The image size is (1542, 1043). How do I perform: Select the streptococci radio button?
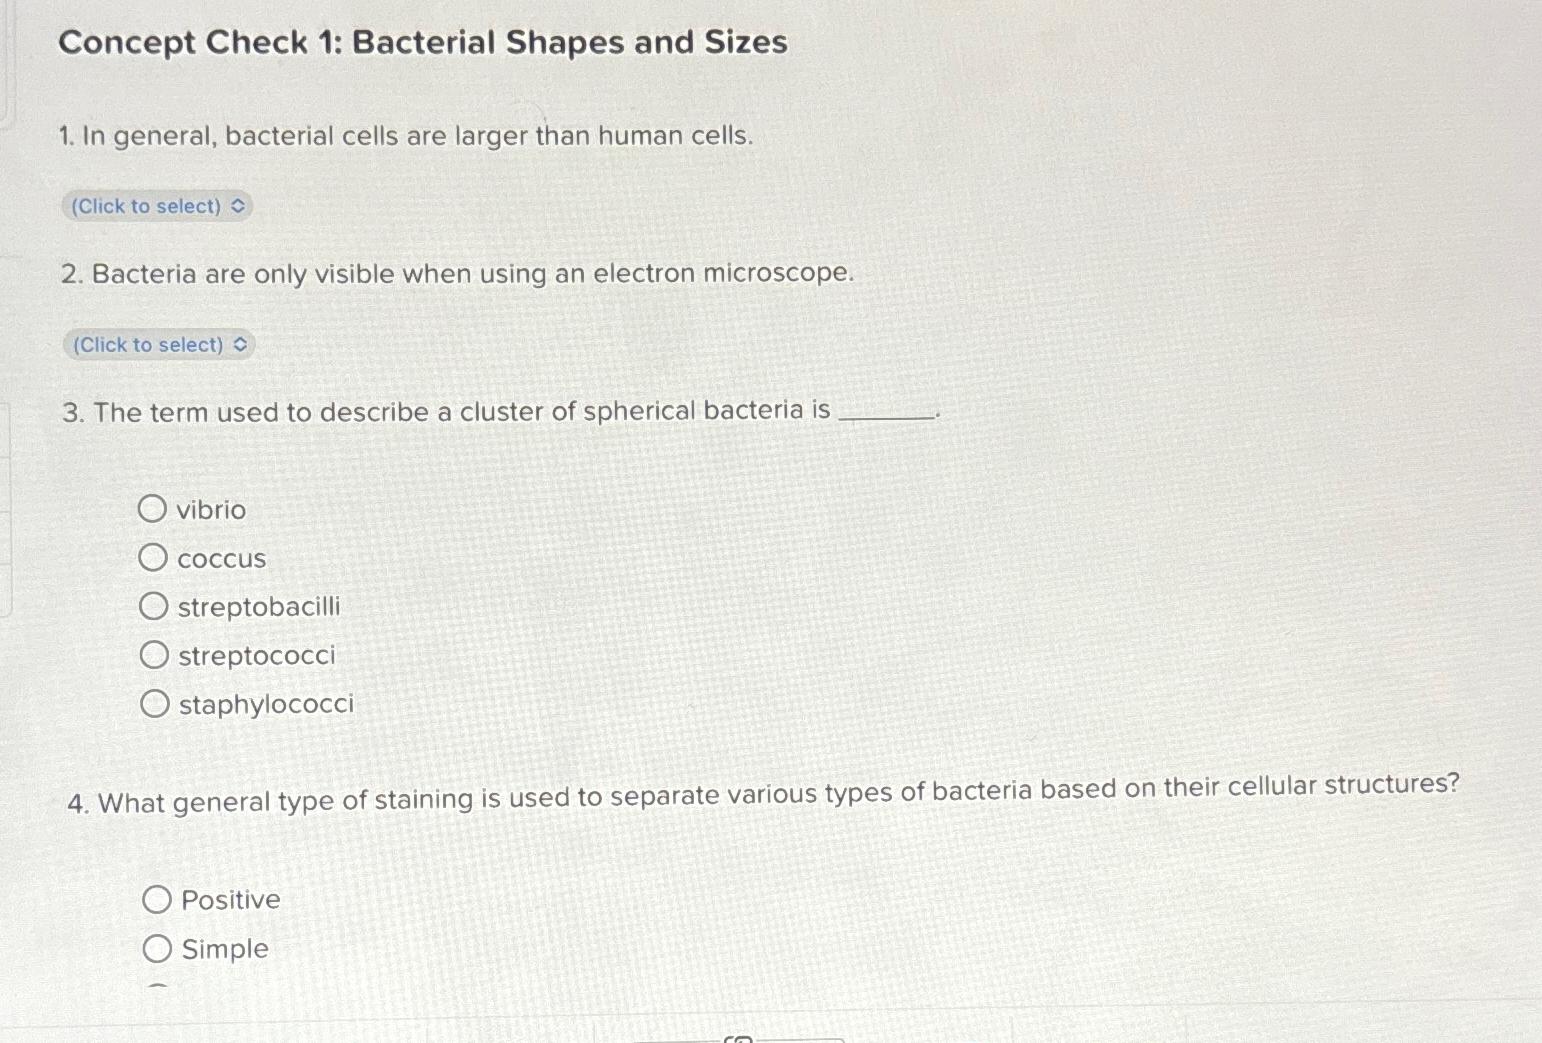point(155,654)
